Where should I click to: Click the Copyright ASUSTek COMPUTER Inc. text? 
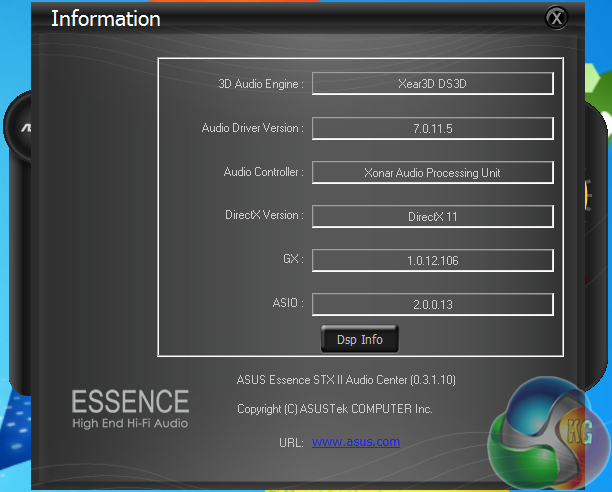tap(334, 409)
